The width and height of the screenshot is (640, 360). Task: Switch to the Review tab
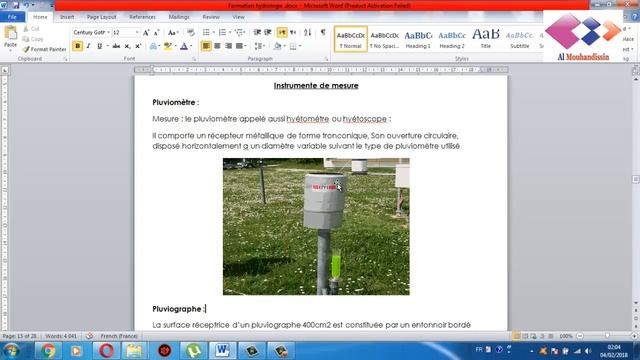click(211, 17)
